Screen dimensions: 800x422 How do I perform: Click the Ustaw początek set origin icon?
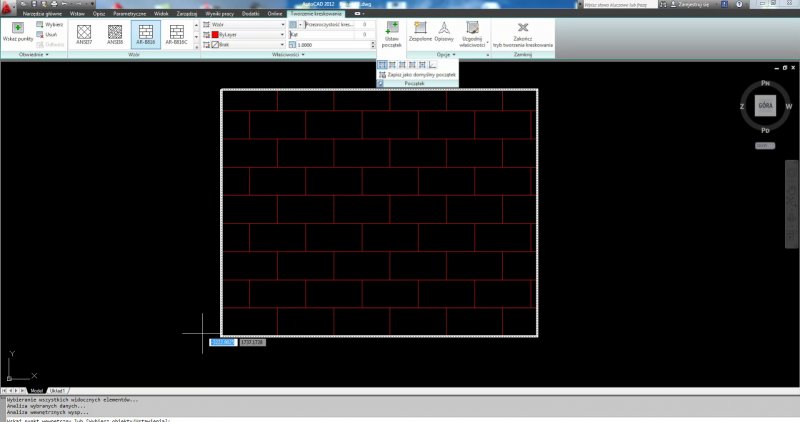pos(392,33)
